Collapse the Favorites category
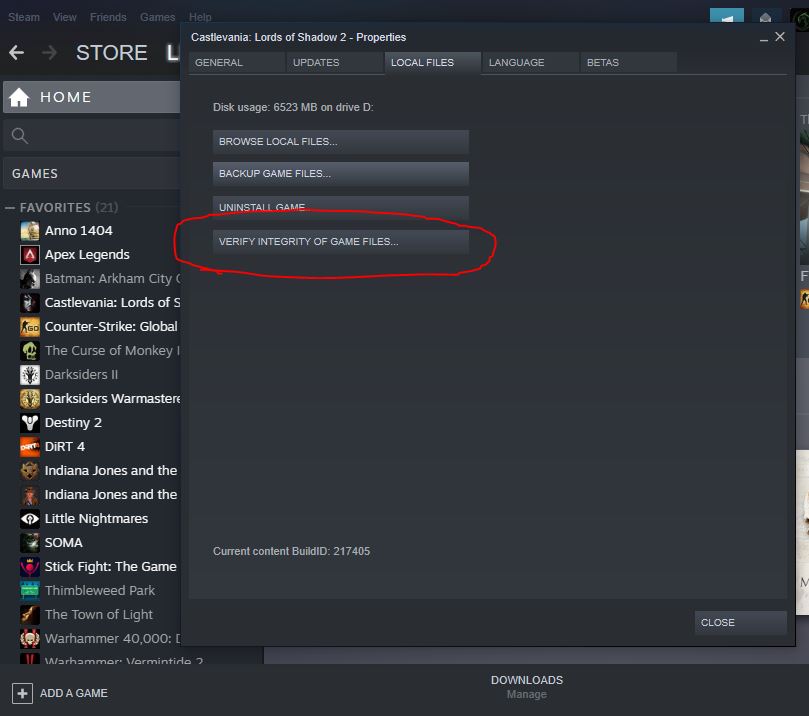 (x=10, y=208)
